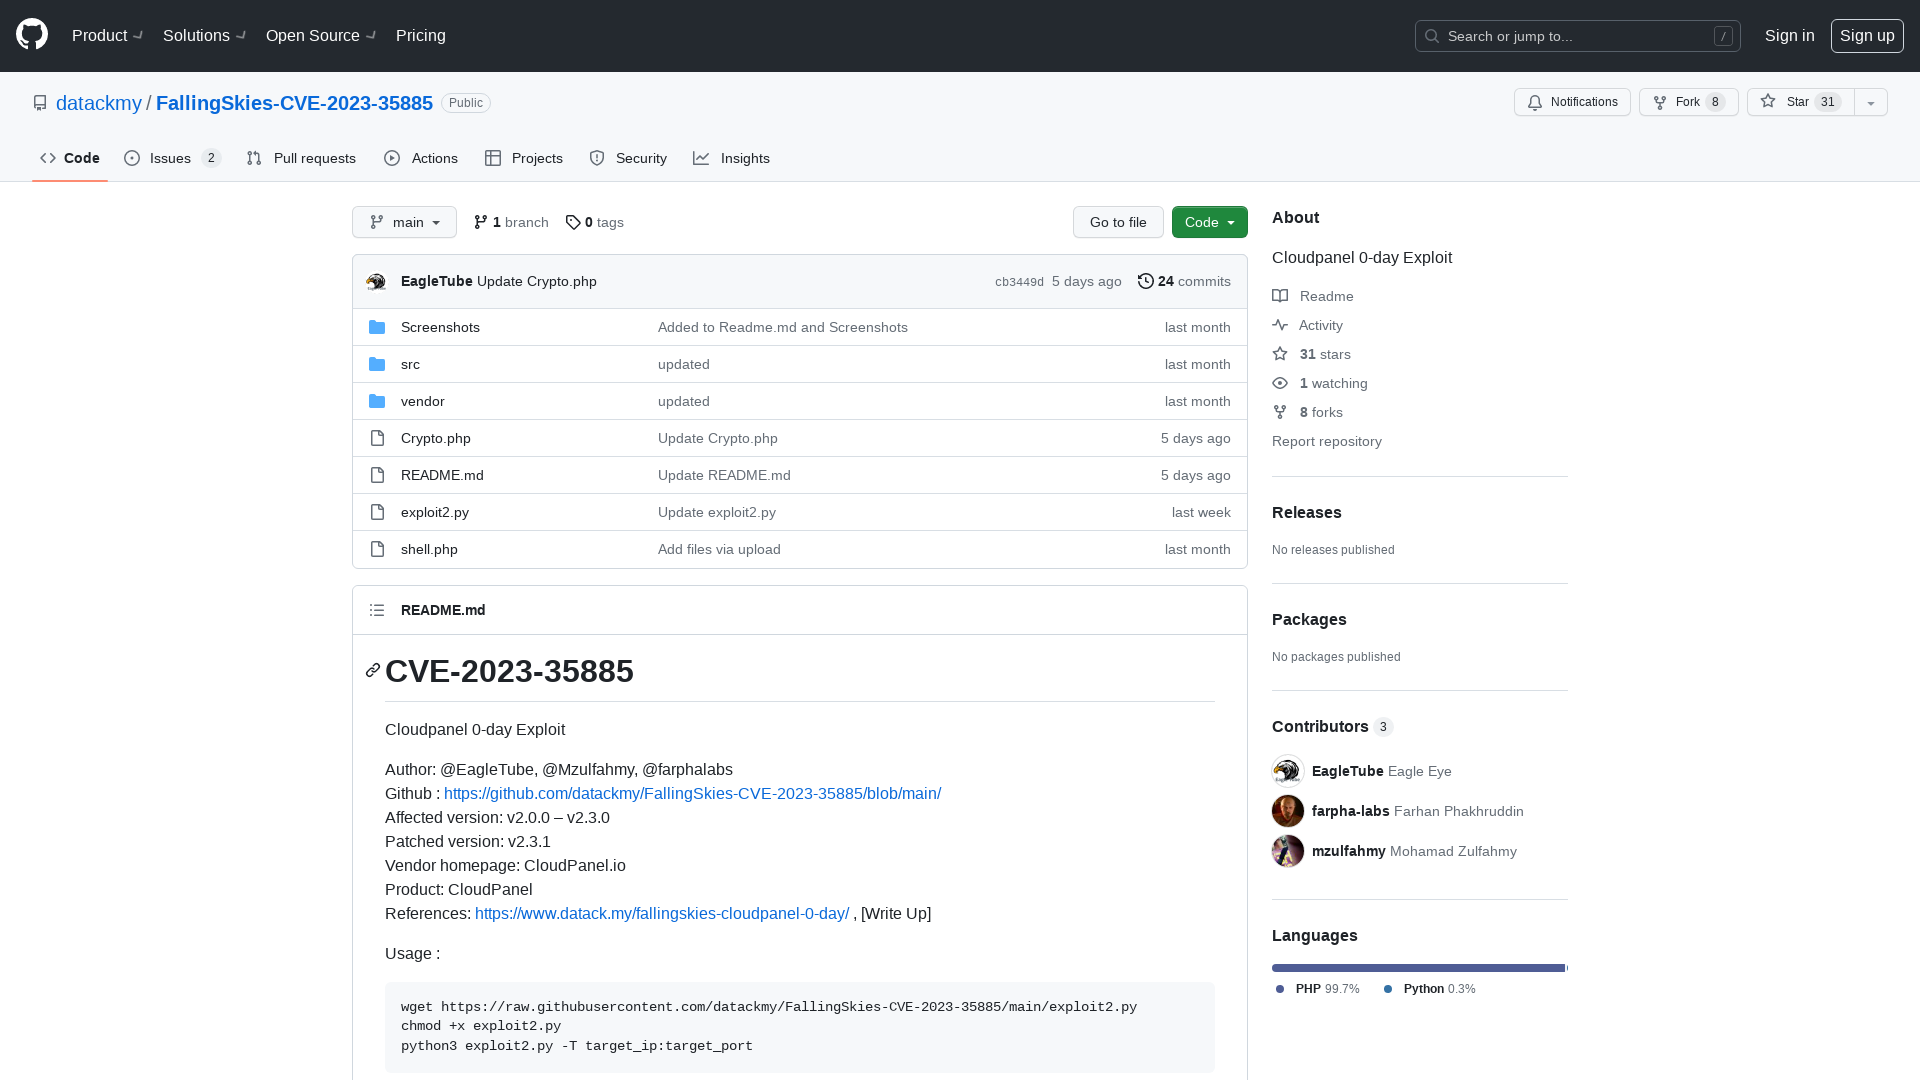This screenshot has height=1080, width=1920.
Task: Click the anchor link icon beside CVE-2023-35885 heading
Action: pyautogui.click(x=373, y=671)
